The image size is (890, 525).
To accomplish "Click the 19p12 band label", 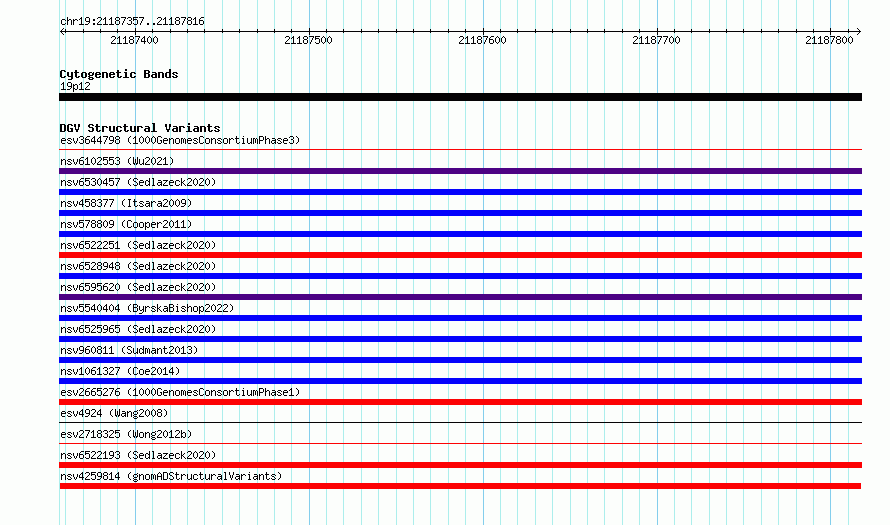I will (x=75, y=86).
